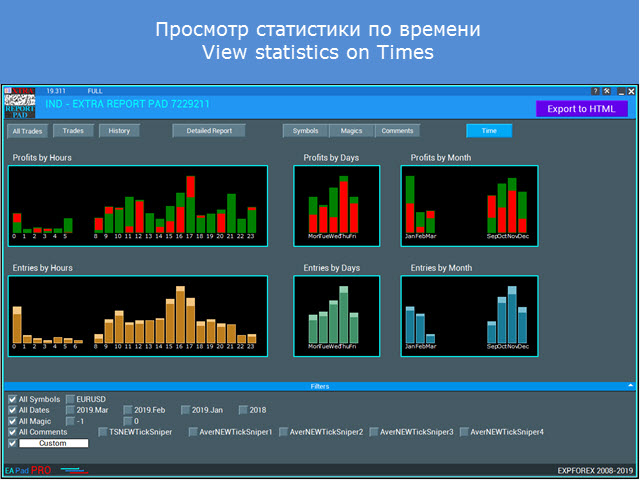Uncheck the All Dates checkbox
This screenshot has width=640, height=480.
13,410
